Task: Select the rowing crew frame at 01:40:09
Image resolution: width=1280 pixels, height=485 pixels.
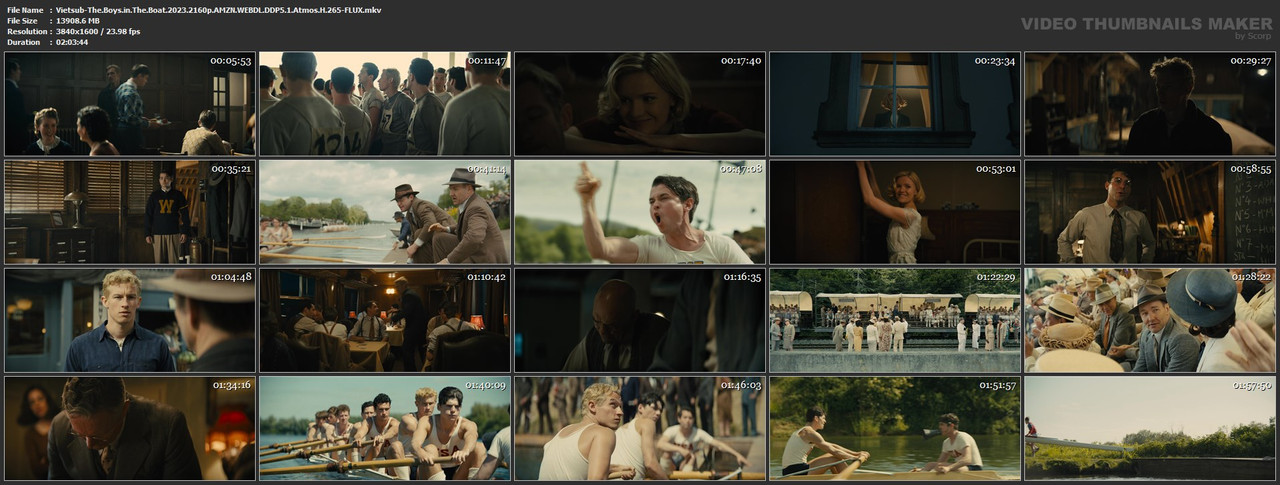Action: click(385, 428)
